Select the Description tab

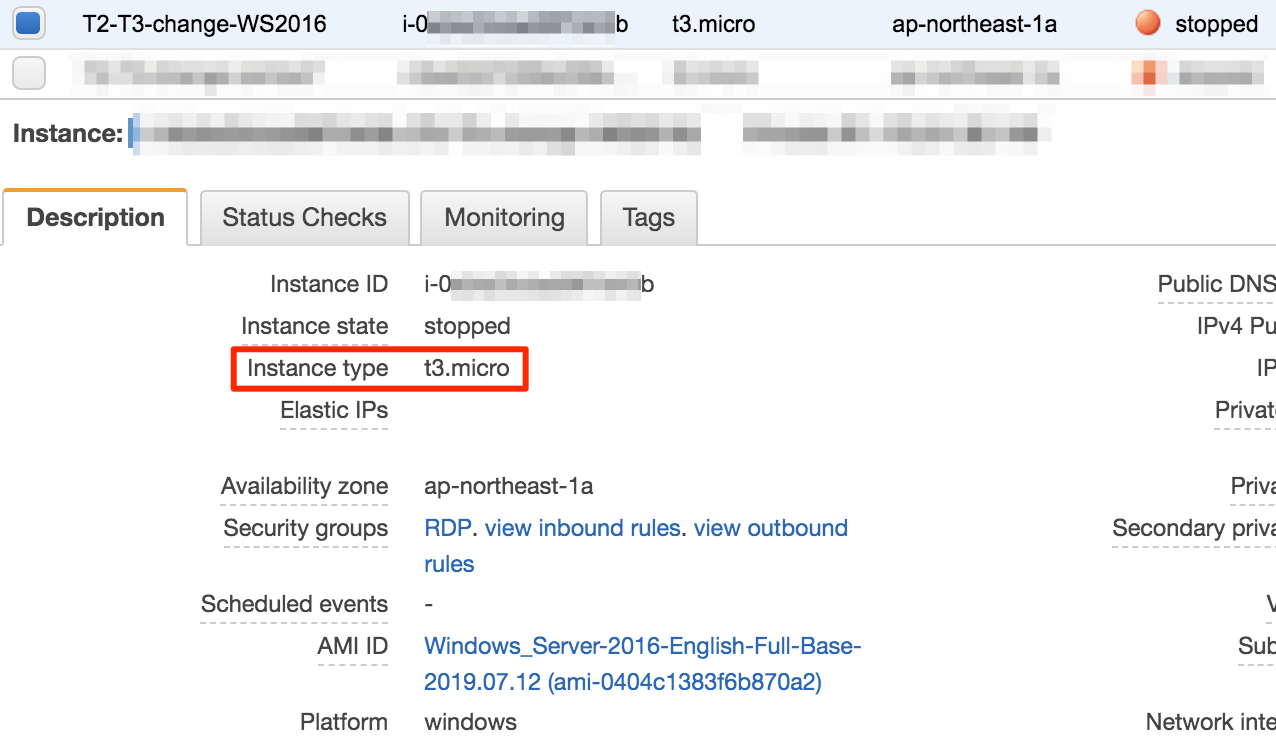coord(95,218)
